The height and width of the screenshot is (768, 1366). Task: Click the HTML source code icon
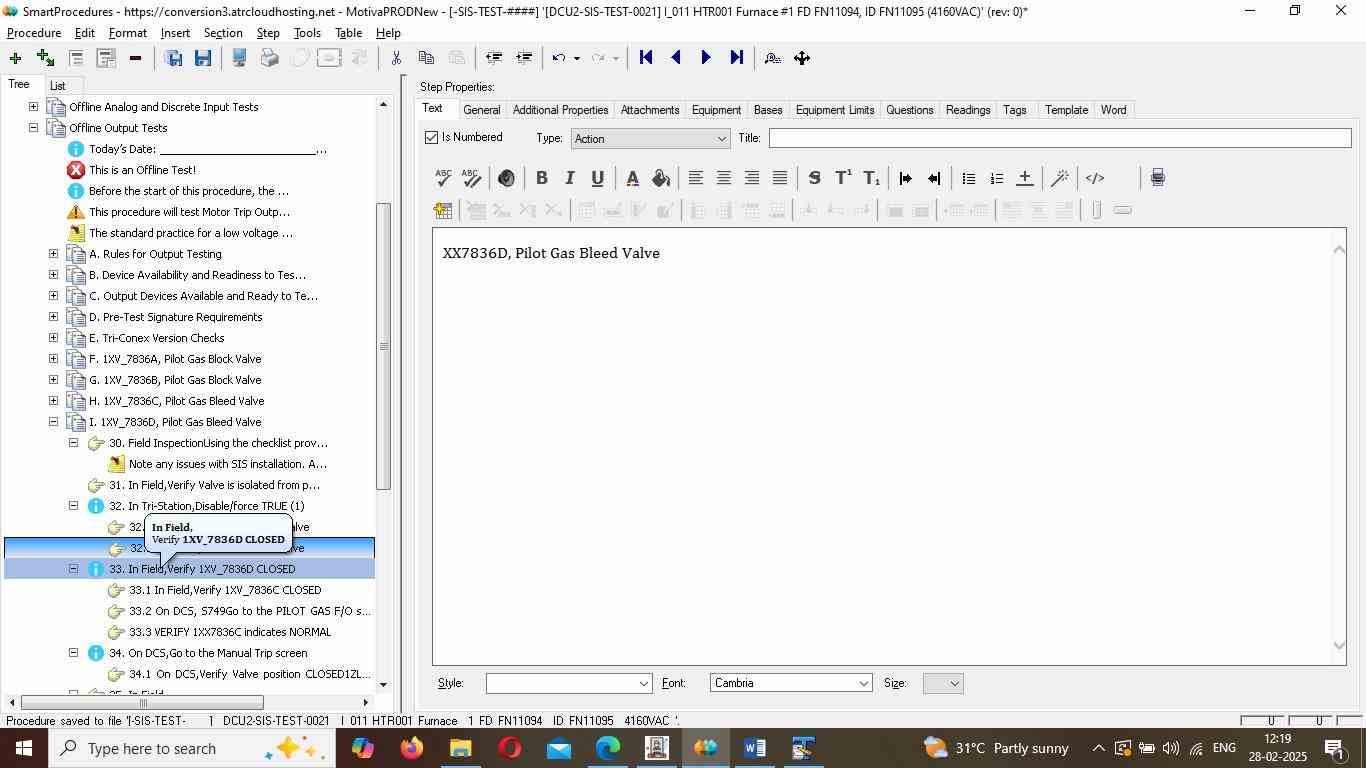point(1095,178)
